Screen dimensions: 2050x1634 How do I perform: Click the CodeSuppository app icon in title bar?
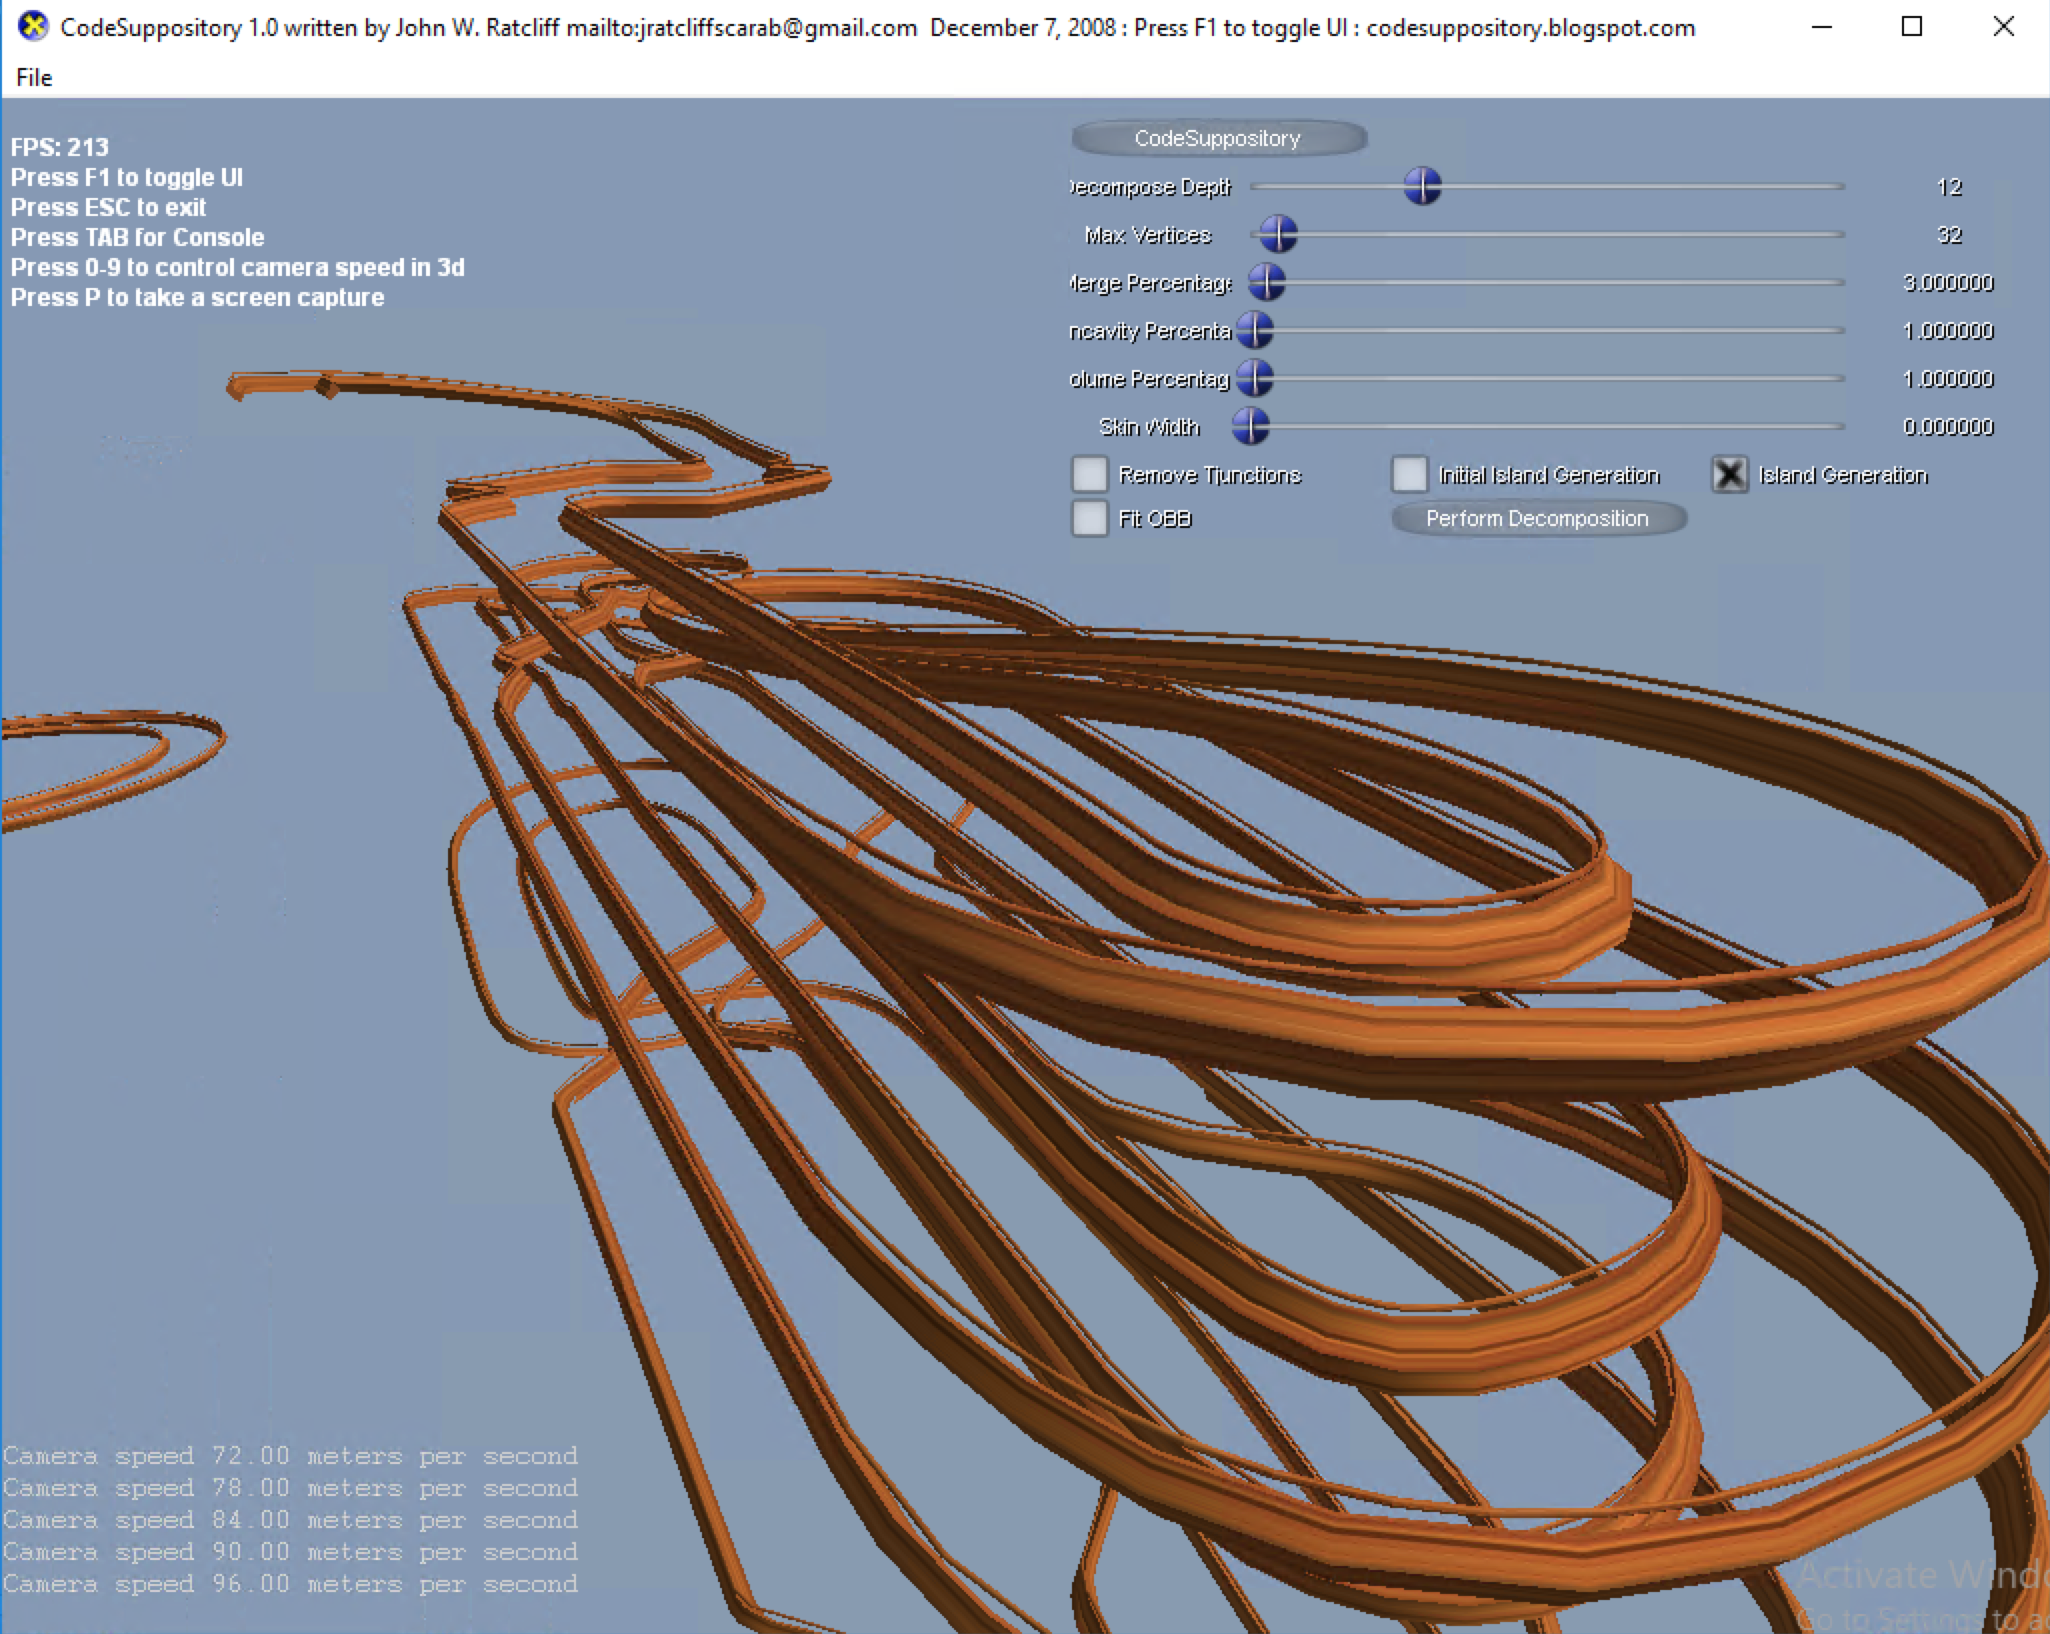click(x=33, y=27)
